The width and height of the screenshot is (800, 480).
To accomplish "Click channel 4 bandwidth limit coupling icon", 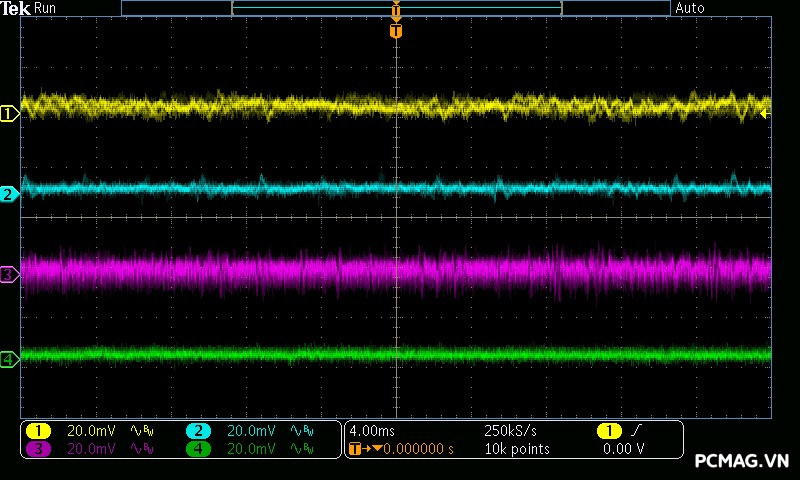I will [302, 449].
